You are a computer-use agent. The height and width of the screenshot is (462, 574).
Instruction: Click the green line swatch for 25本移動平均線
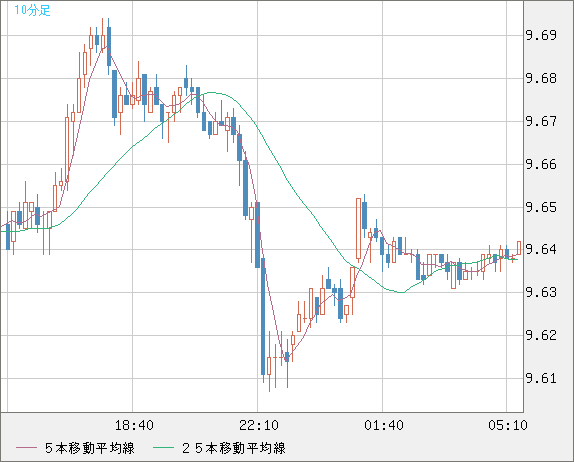pos(163,448)
